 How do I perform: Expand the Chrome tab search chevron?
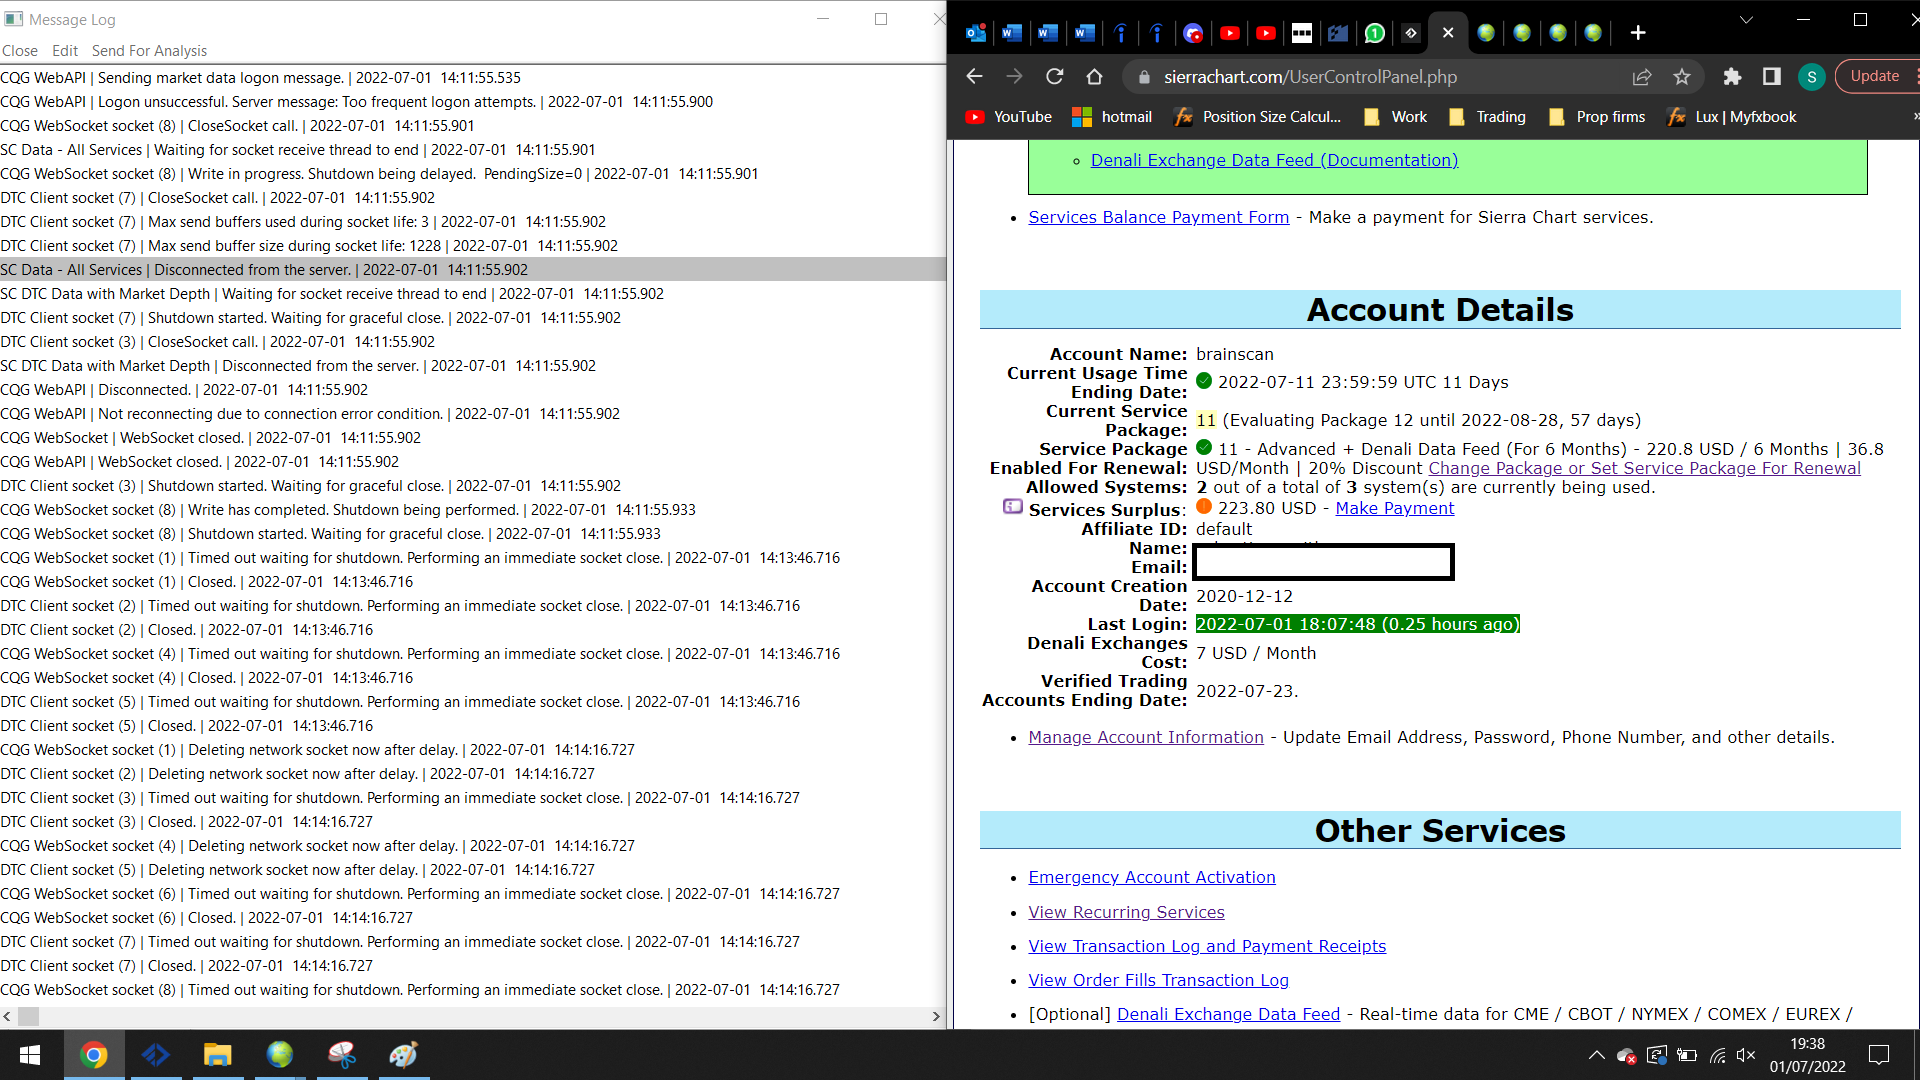(1746, 20)
